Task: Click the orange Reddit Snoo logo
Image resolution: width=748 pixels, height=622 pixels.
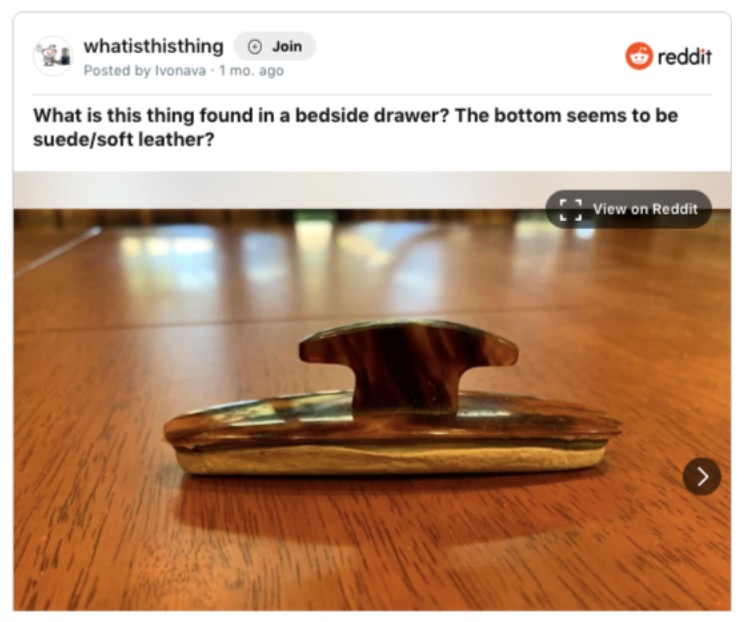Action: 639,56
